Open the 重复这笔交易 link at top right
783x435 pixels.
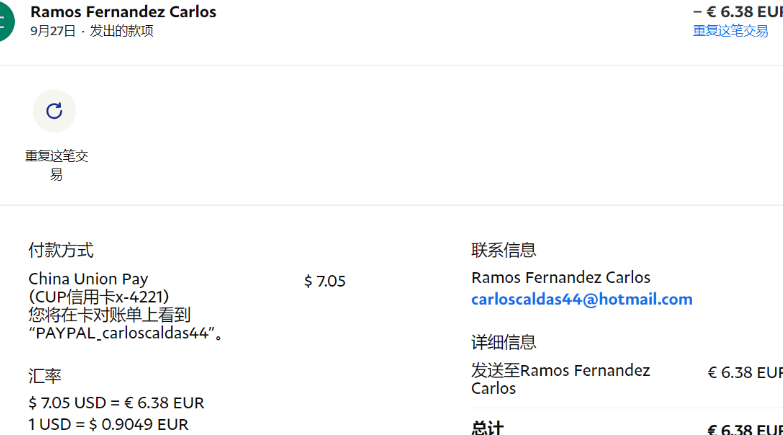[x=730, y=31]
